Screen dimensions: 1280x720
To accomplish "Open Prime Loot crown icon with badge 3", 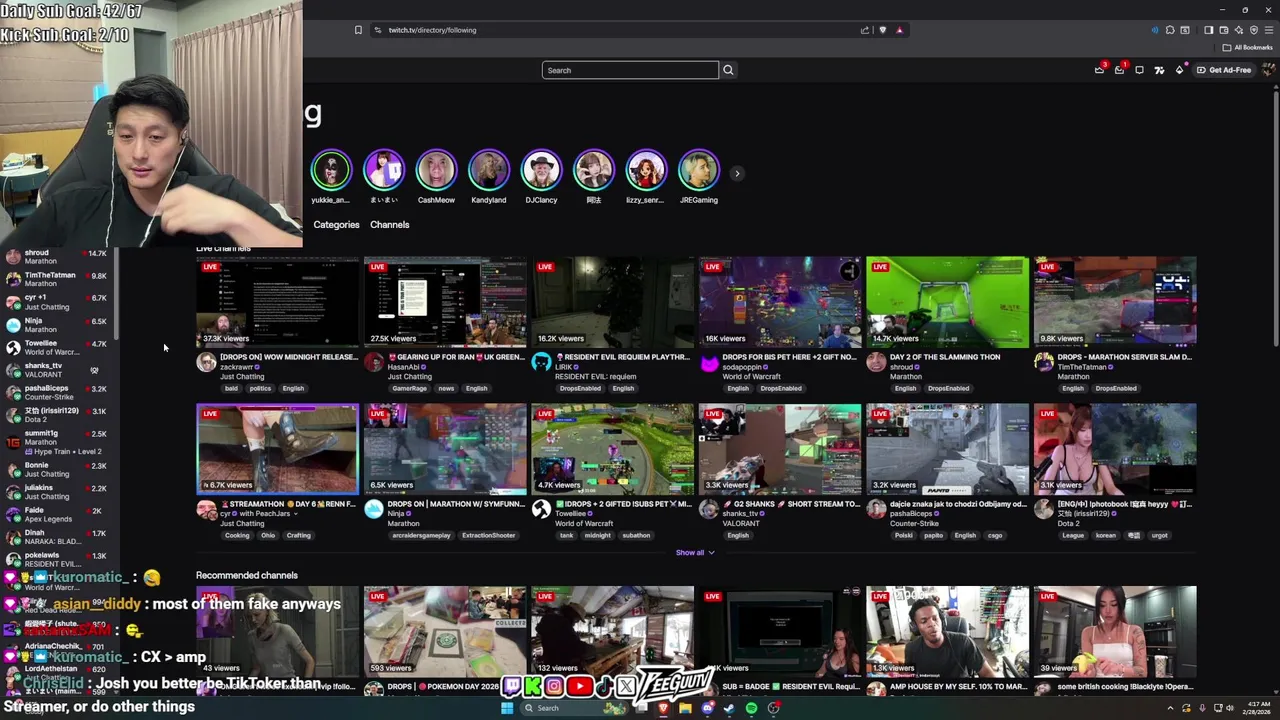I will pos(1100,70).
